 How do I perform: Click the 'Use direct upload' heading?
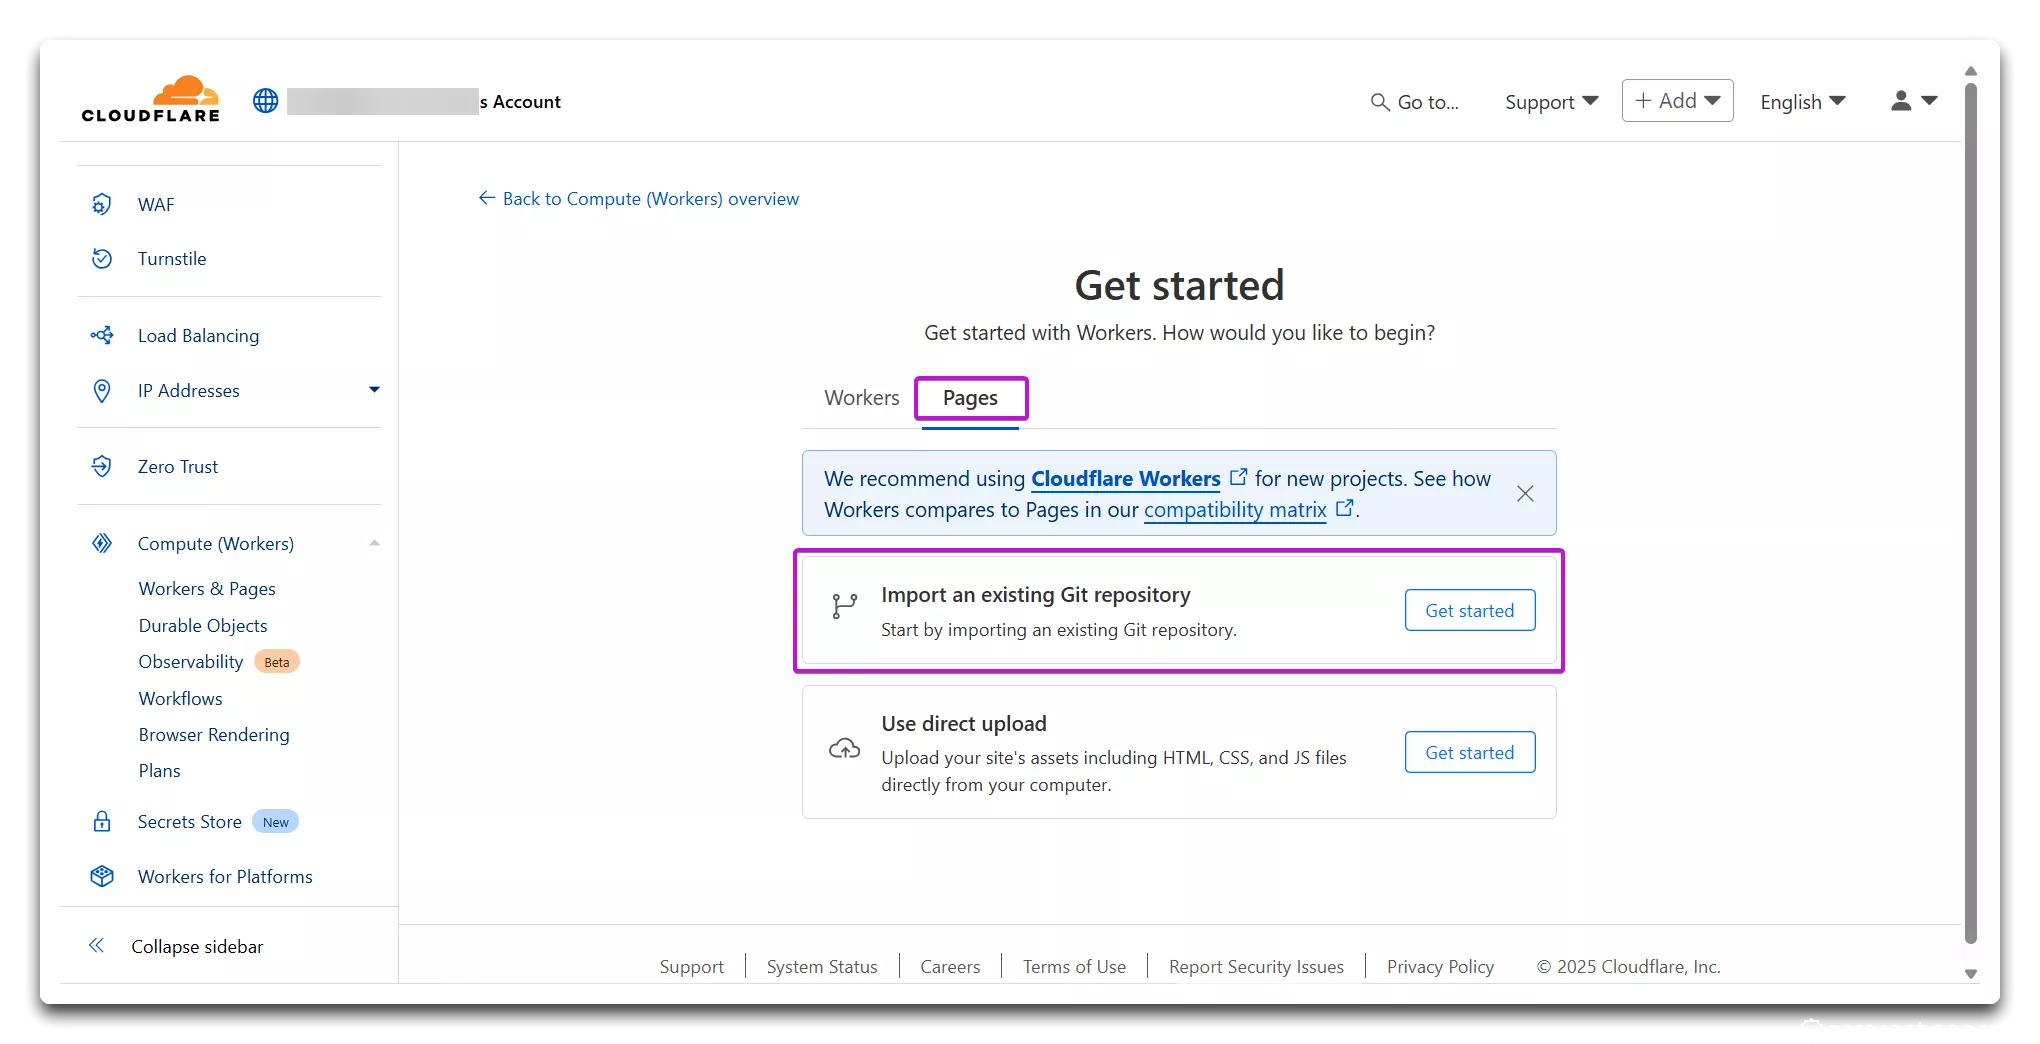tap(964, 723)
